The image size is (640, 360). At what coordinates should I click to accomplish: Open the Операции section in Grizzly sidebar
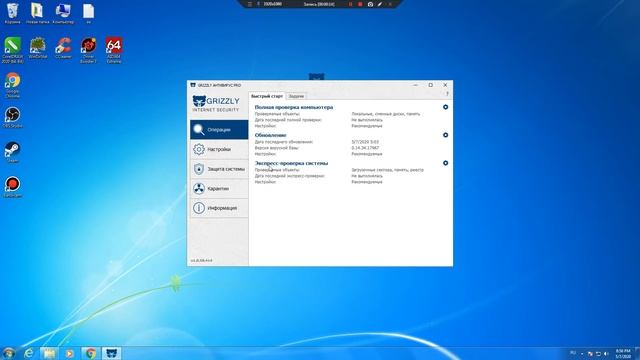219,130
